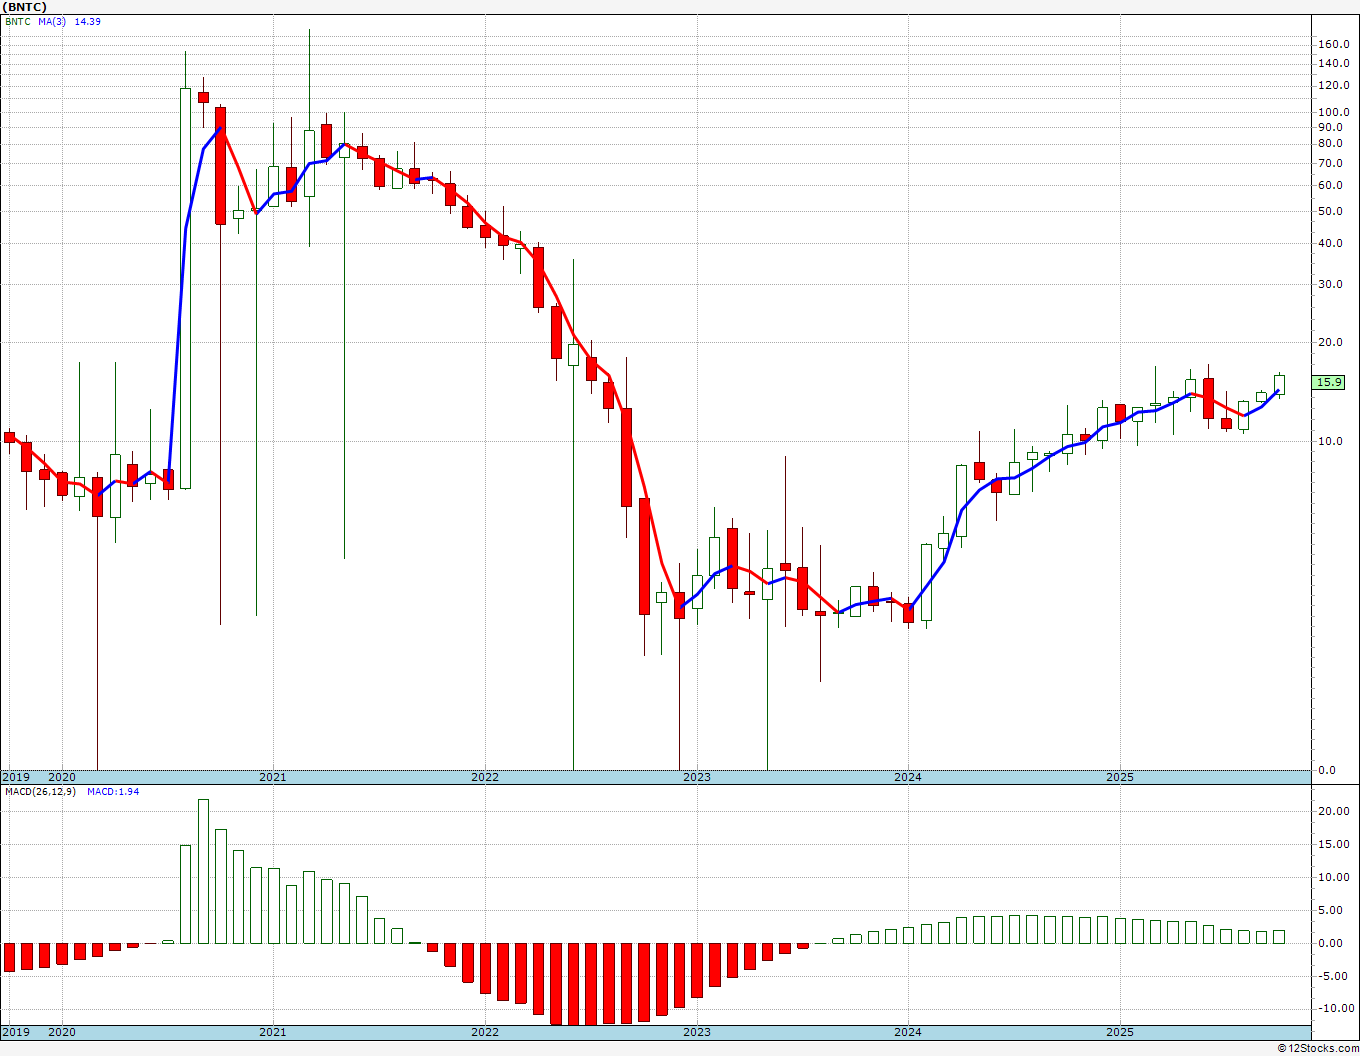This screenshot has width=1360, height=1056.
Task: Select 2022 on the MACD panel time axis
Action: 485,1032
